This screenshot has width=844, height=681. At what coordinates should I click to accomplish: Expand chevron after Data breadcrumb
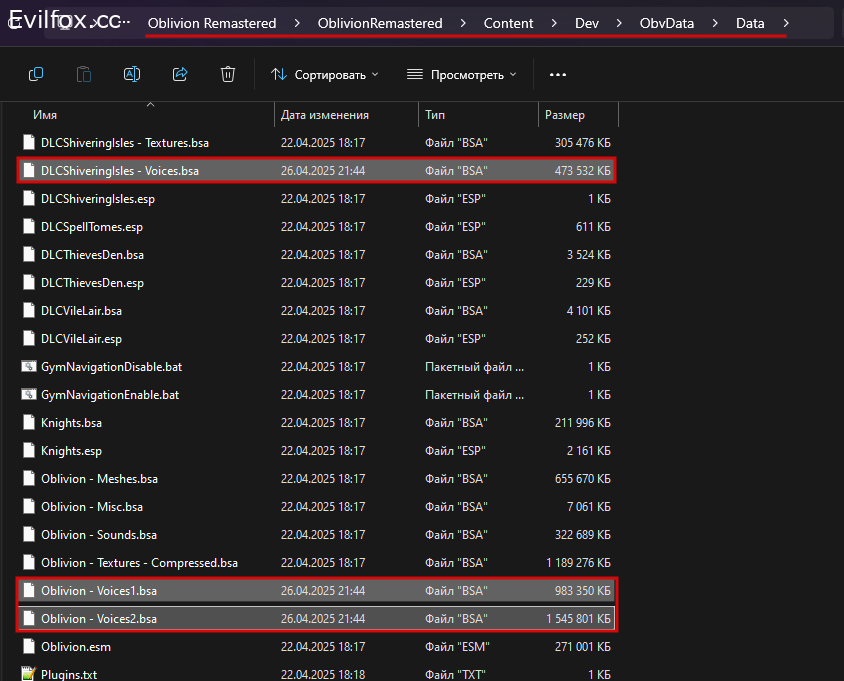coord(786,23)
